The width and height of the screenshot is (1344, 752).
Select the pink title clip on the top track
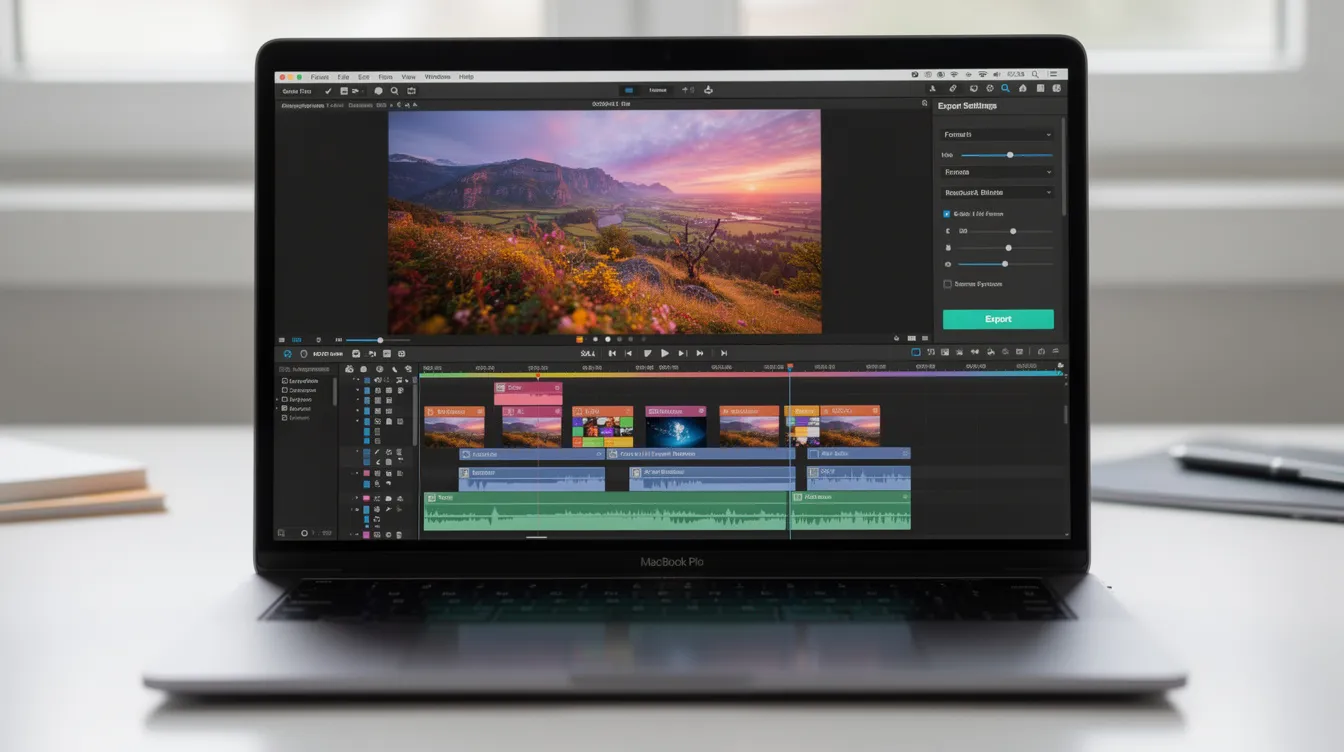click(x=528, y=393)
